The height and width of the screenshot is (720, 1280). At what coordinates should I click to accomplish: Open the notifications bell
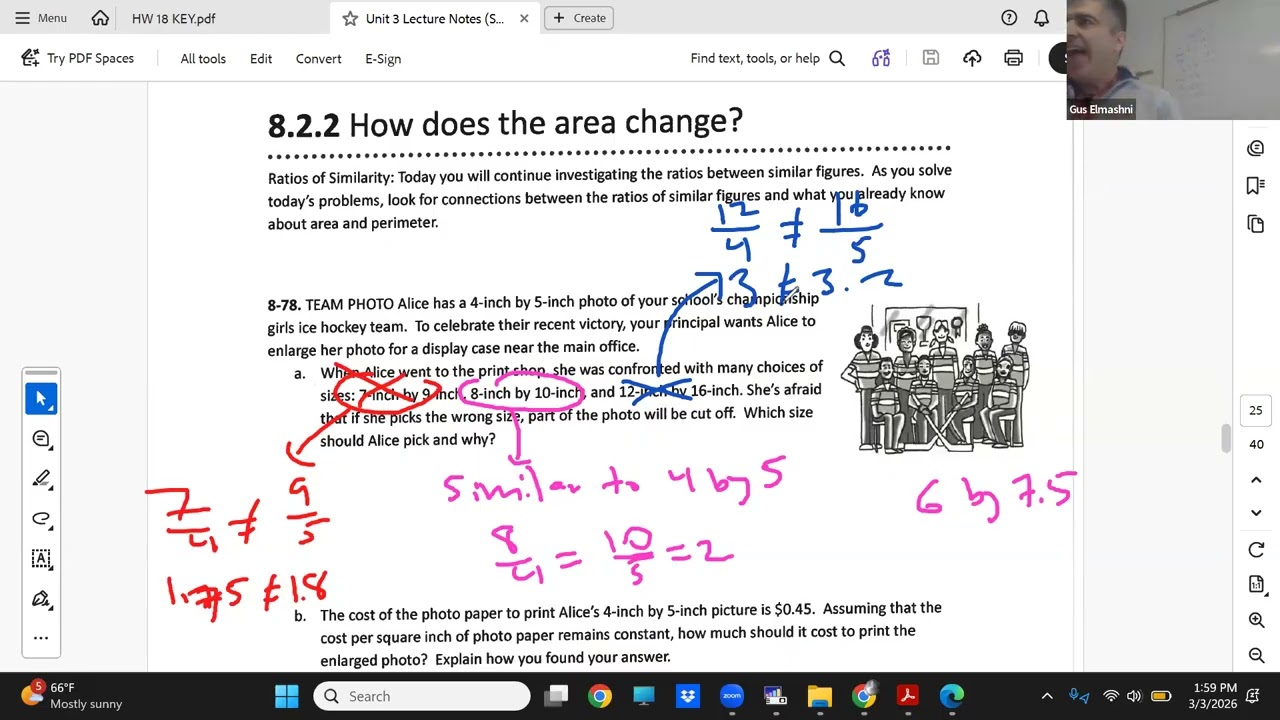click(1041, 18)
